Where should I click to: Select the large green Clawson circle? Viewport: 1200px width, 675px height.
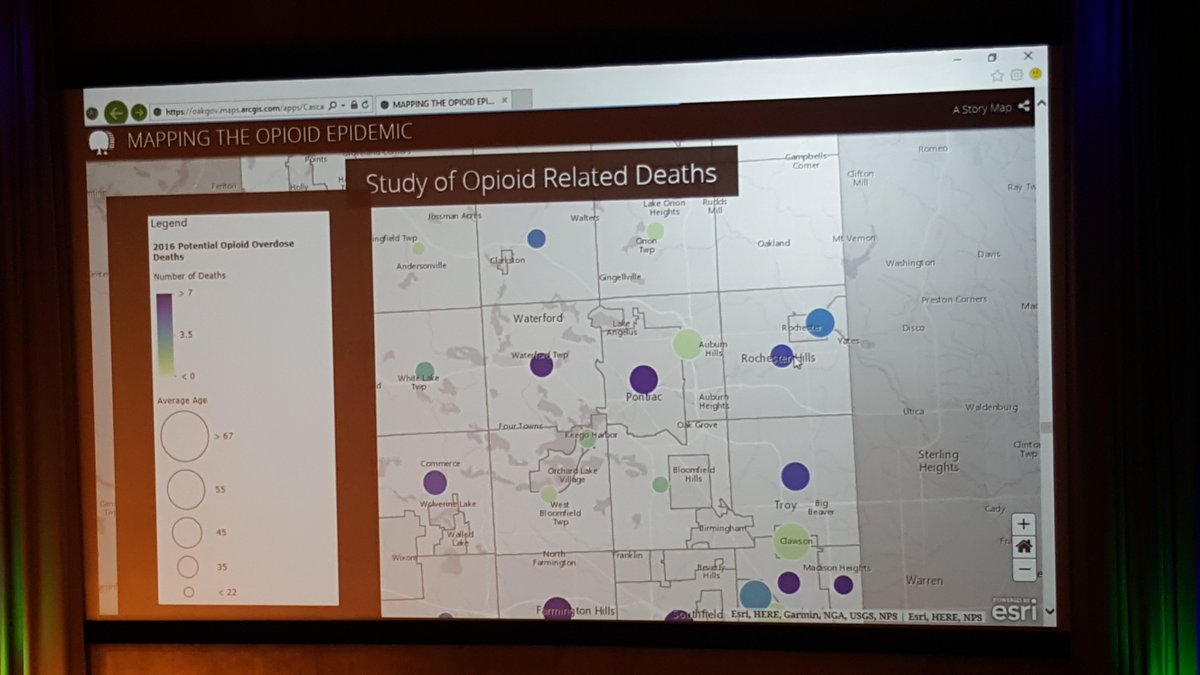coord(792,541)
